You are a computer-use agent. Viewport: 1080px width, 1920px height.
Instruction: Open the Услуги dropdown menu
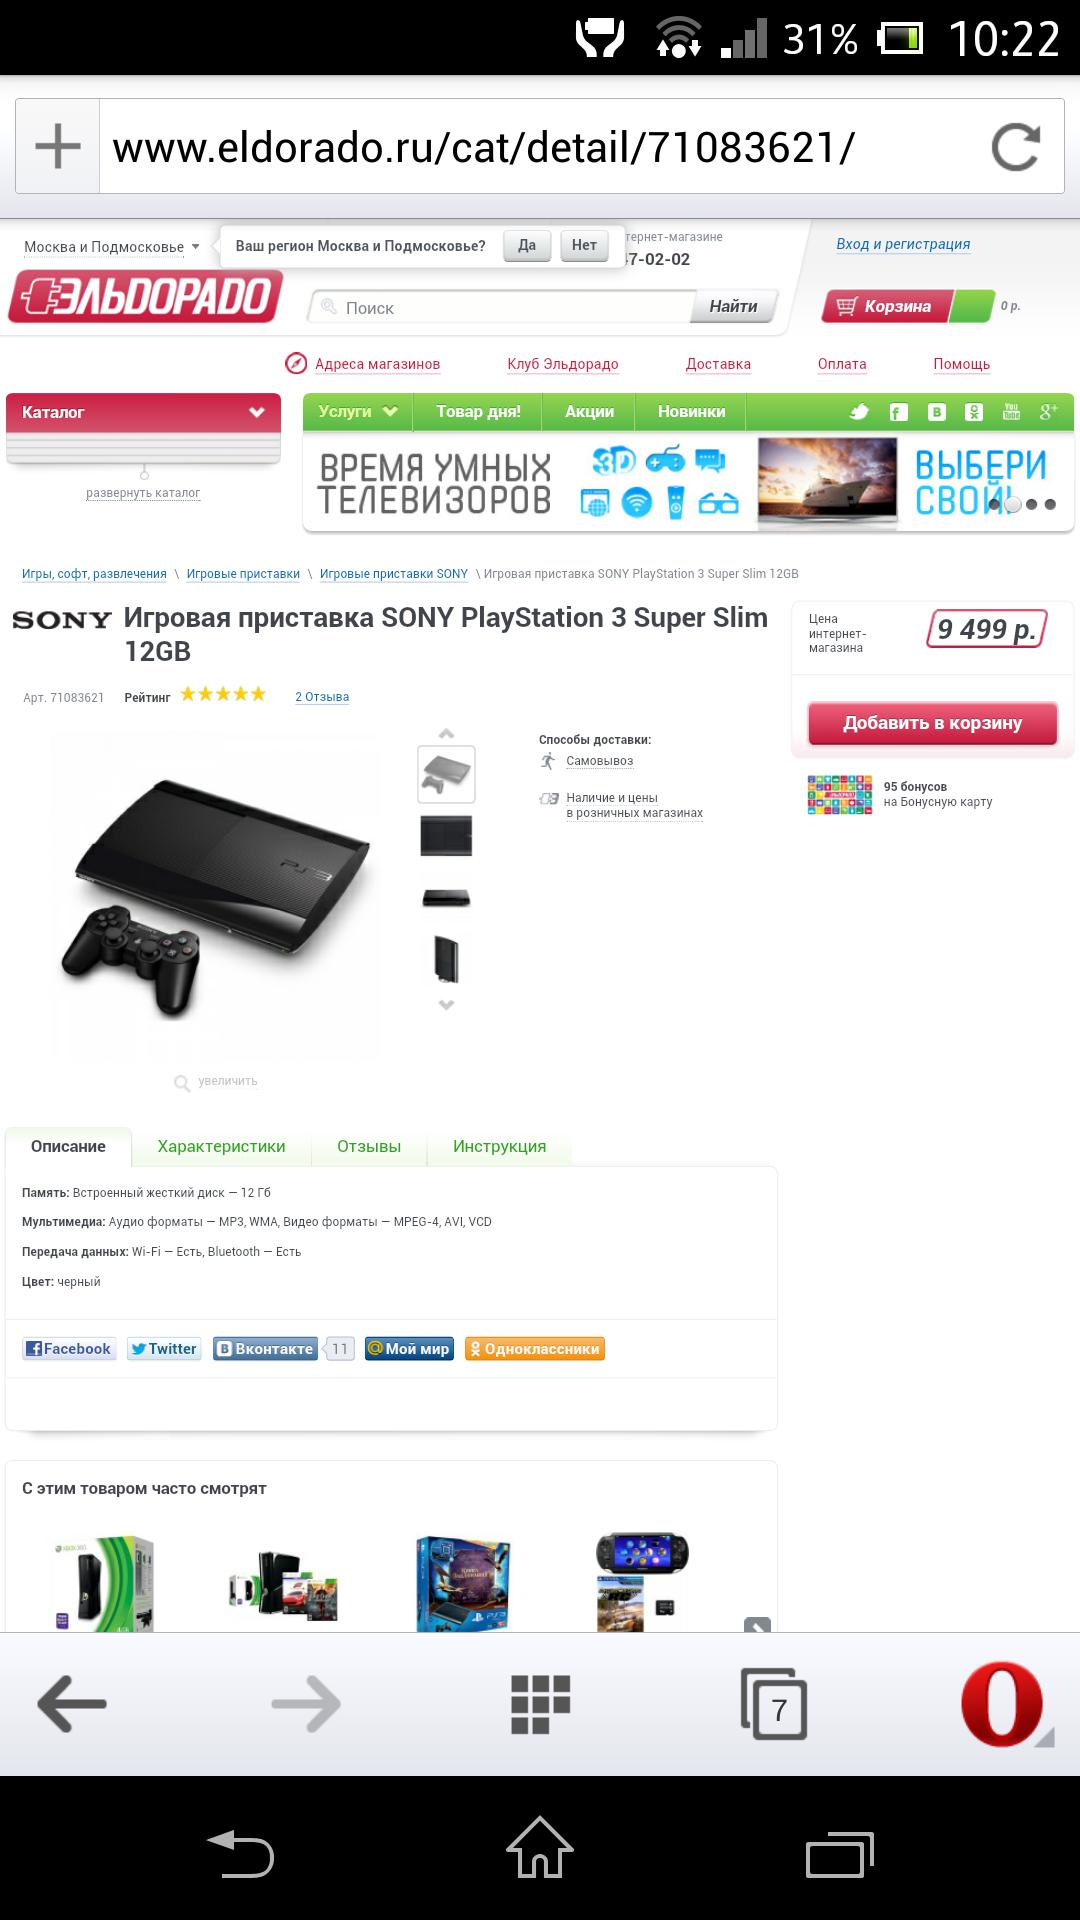pyautogui.click(x=357, y=412)
